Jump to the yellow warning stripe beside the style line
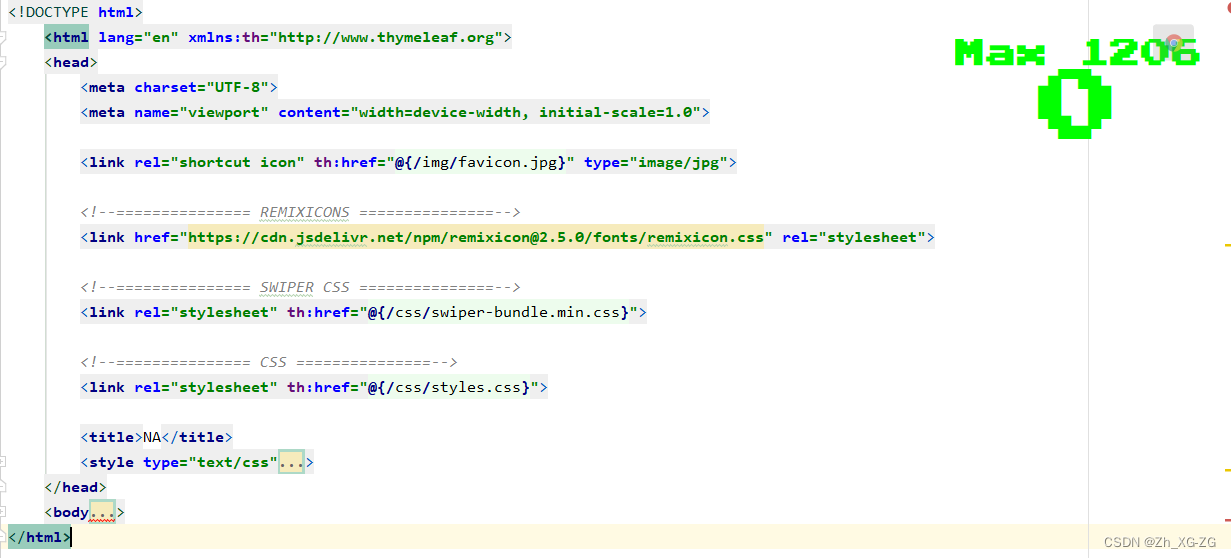1231x558 pixels. pos(1227,469)
